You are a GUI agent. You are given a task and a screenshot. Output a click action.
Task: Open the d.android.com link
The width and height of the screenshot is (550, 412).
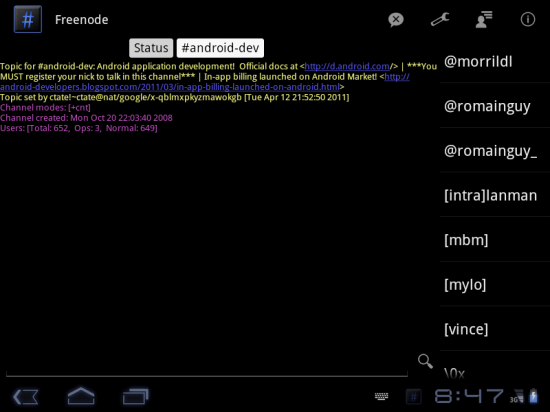tap(347, 66)
